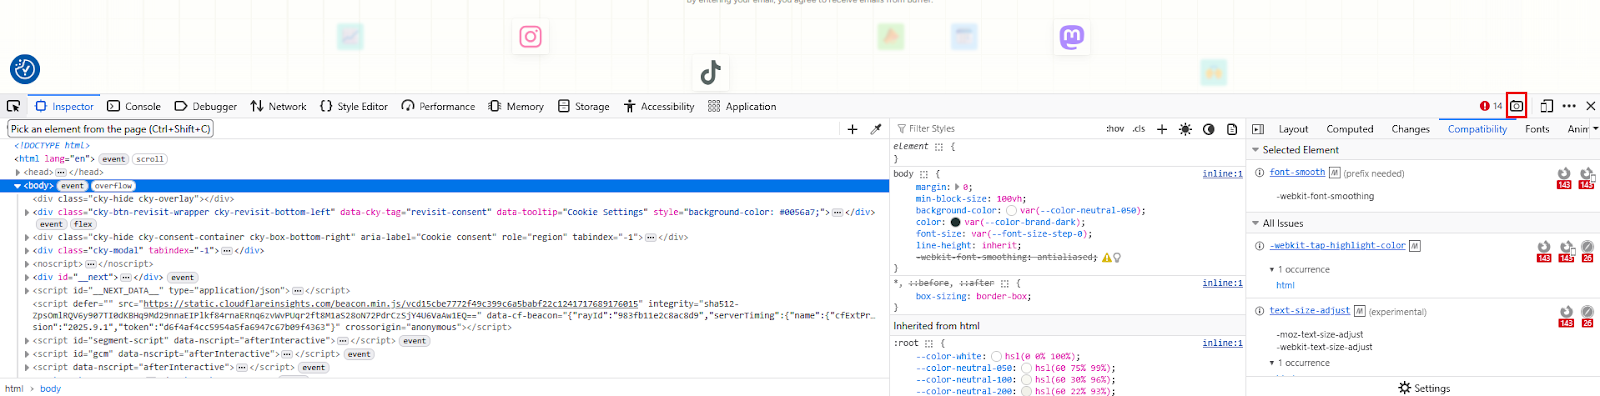Open the Debugger tab
The image size is (1600, 396).
coord(206,106)
